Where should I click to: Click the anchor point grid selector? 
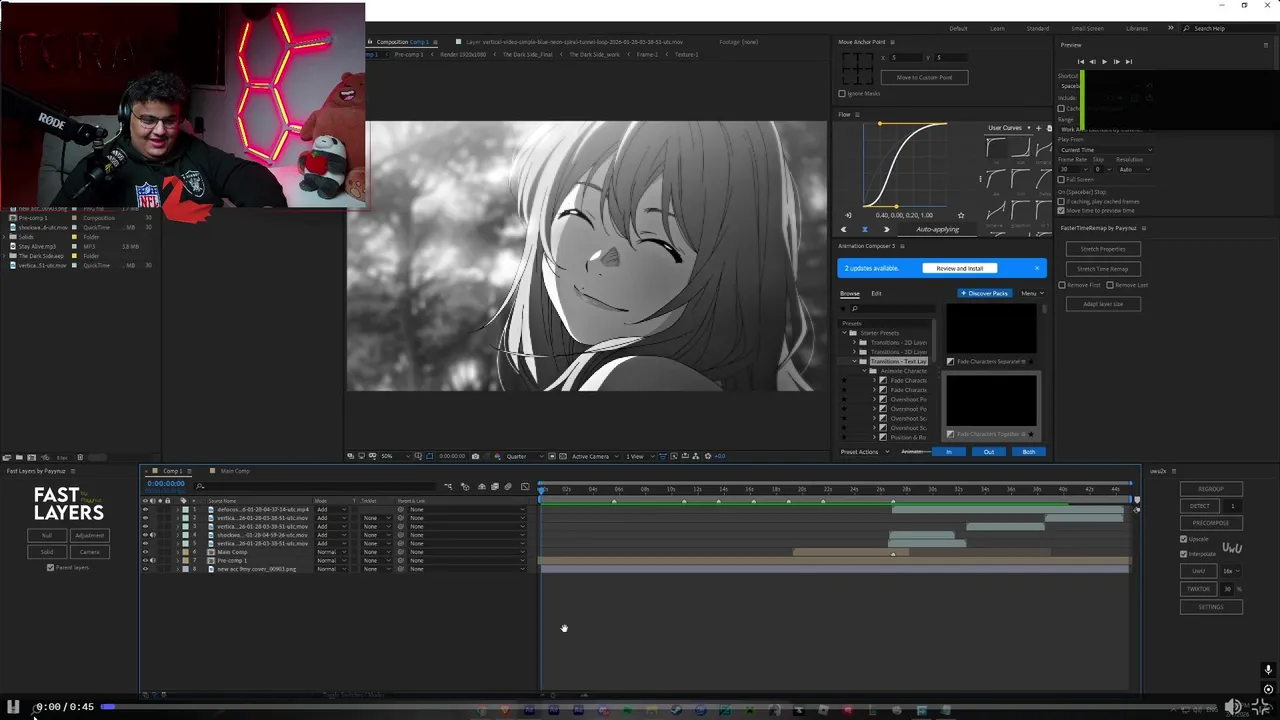point(857,68)
